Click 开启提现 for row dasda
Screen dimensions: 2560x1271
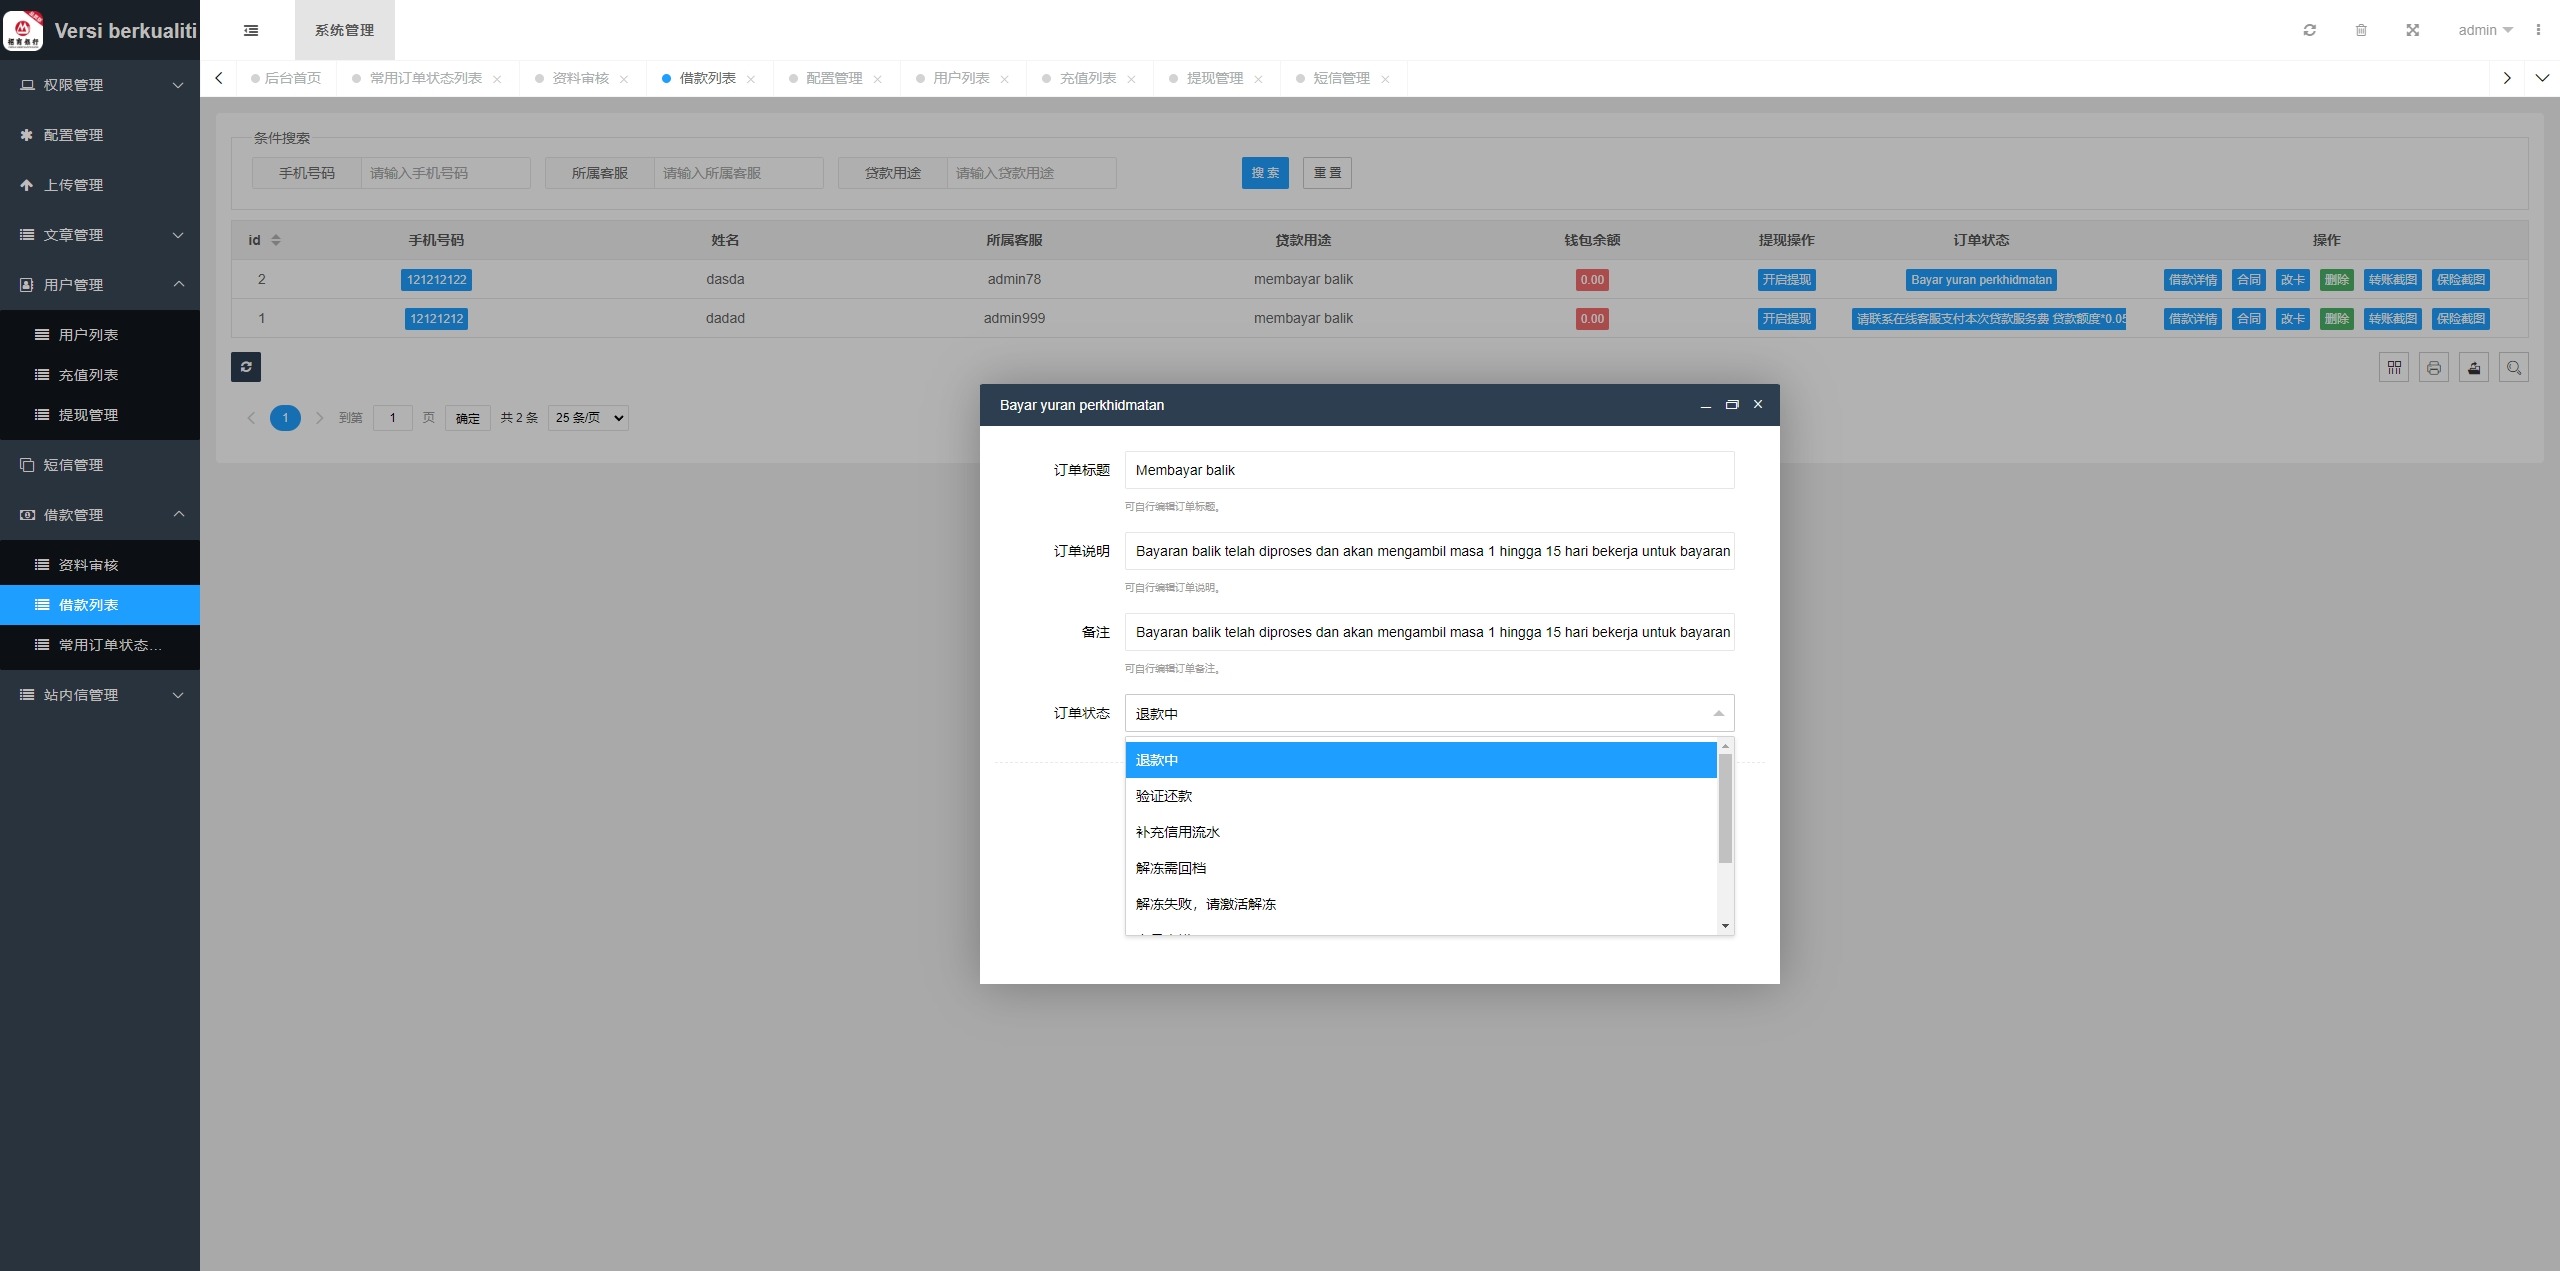click(1786, 280)
